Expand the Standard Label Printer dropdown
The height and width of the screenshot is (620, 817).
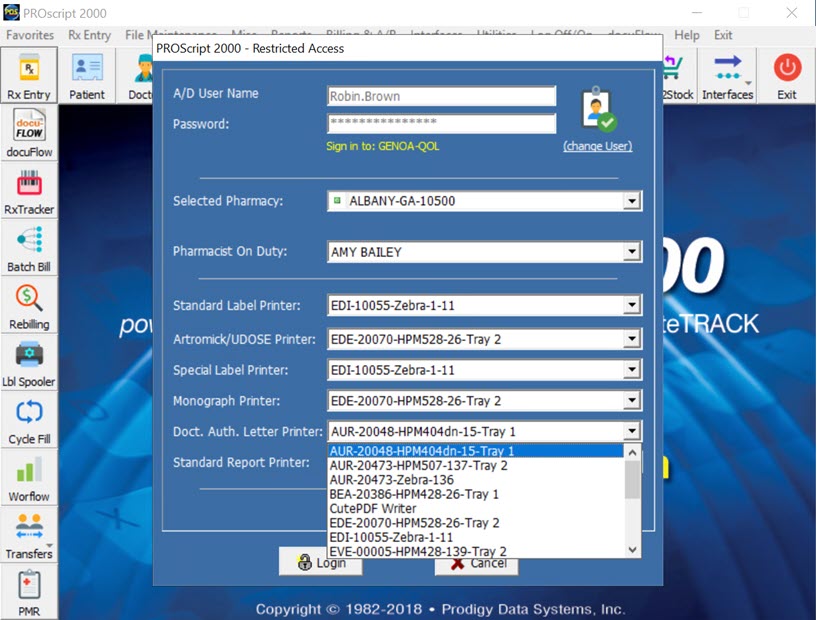[x=634, y=305]
